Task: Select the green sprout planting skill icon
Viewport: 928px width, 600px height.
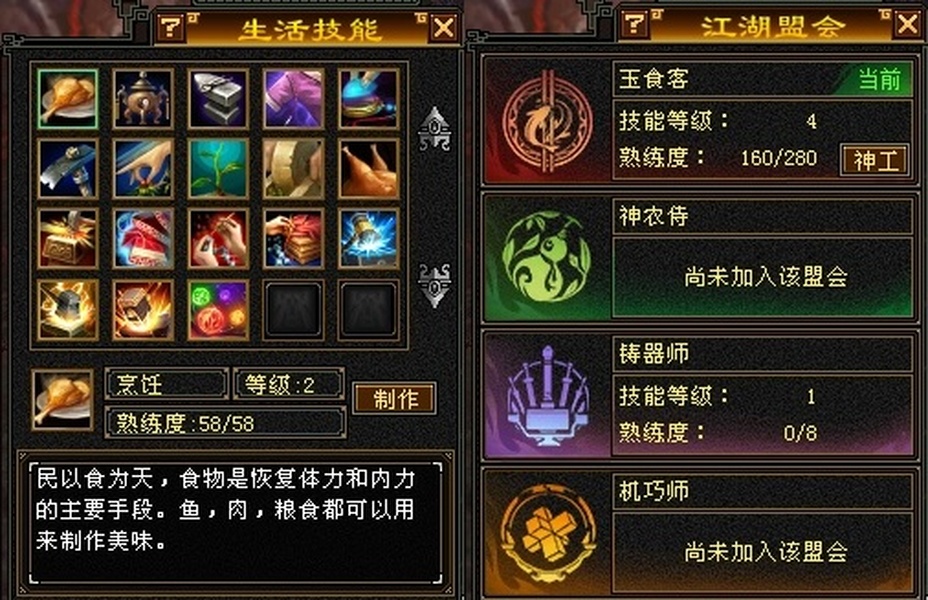Action: 218,169
